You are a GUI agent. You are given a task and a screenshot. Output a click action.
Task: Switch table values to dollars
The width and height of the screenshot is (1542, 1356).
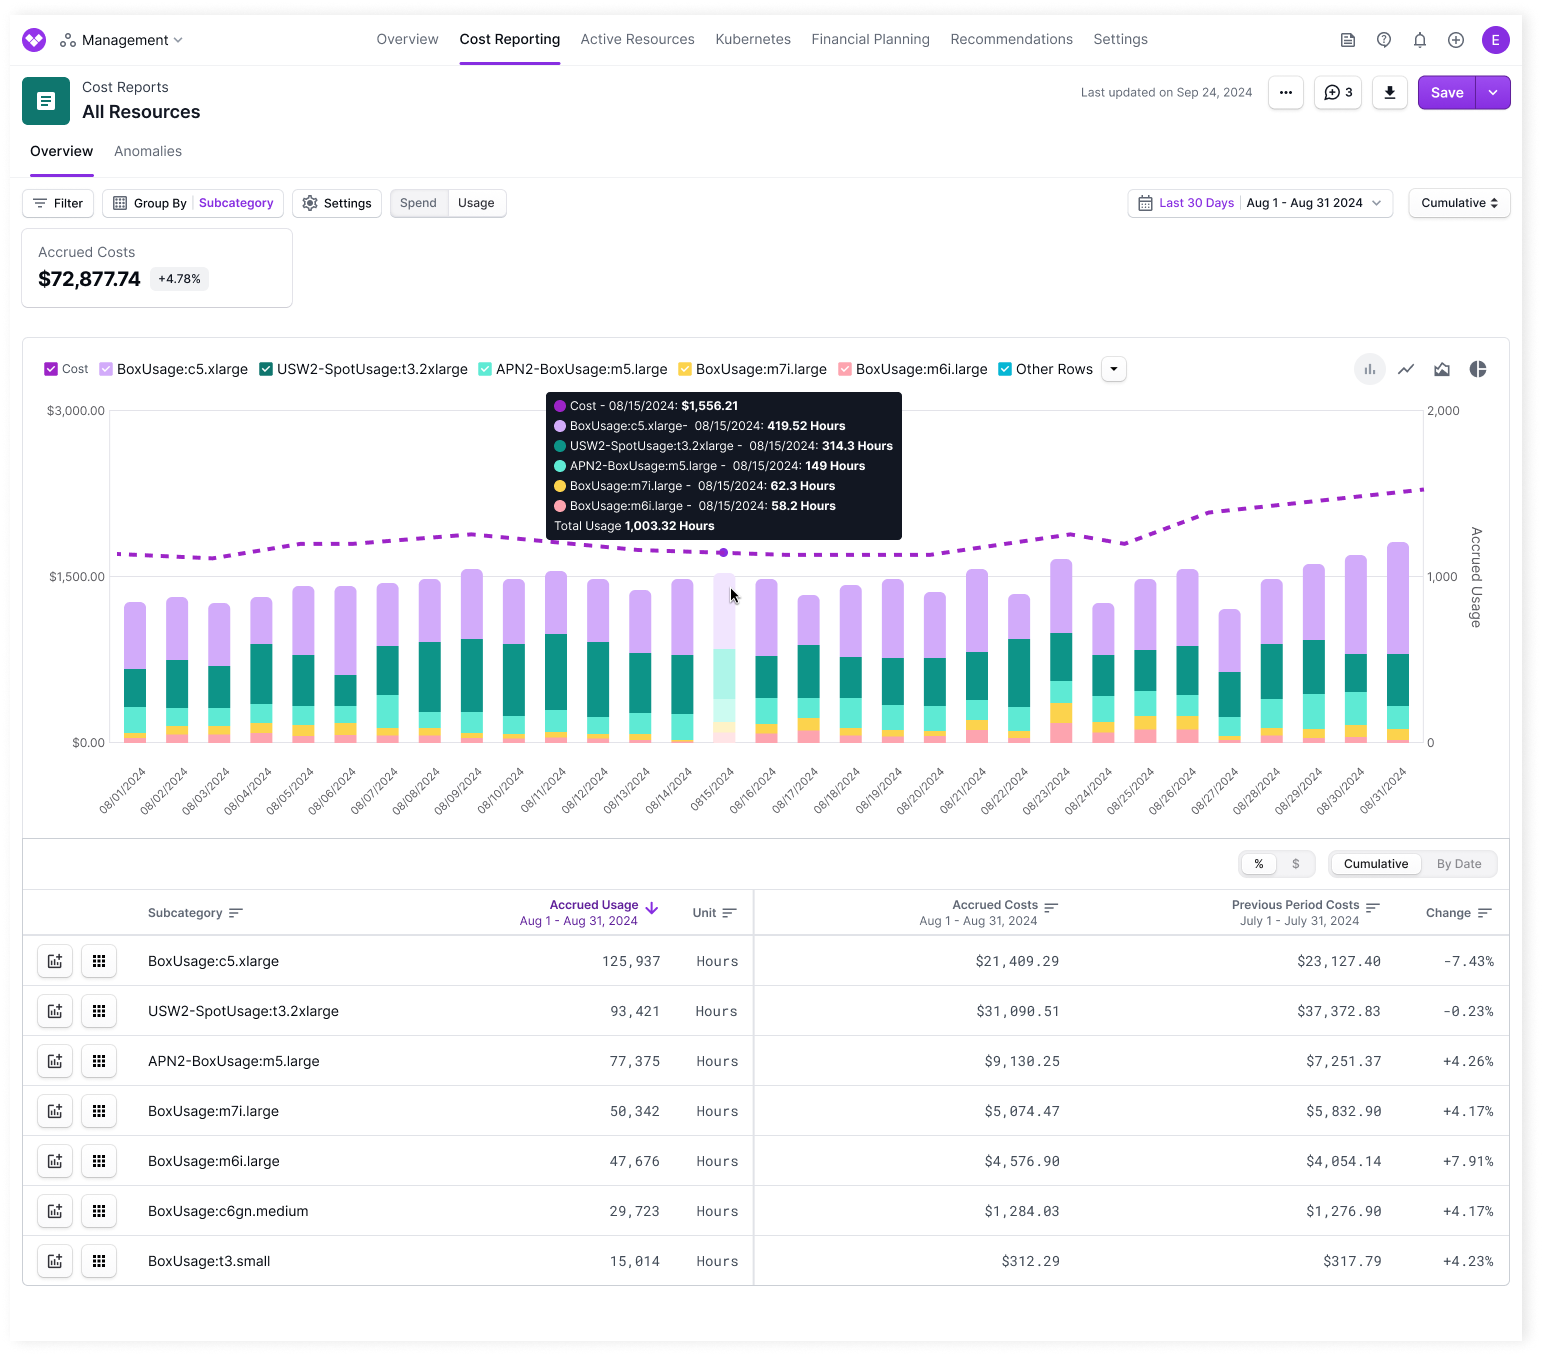[x=1296, y=864]
